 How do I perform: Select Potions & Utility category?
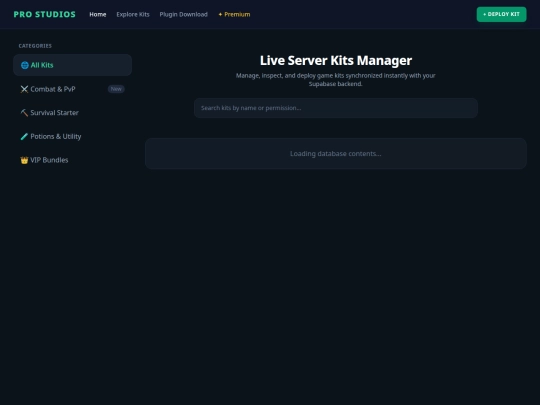point(73,137)
